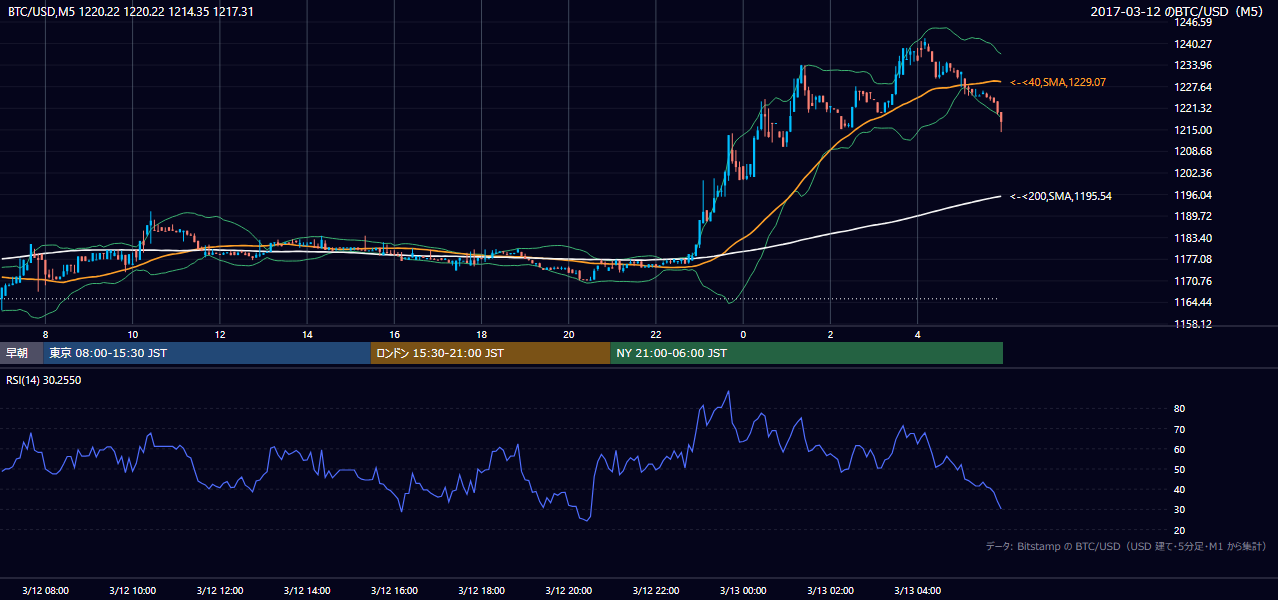This screenshot has height=600, width=1278.
Task: Click hour label 14 on the price time axis
Action: pos(307,335)
